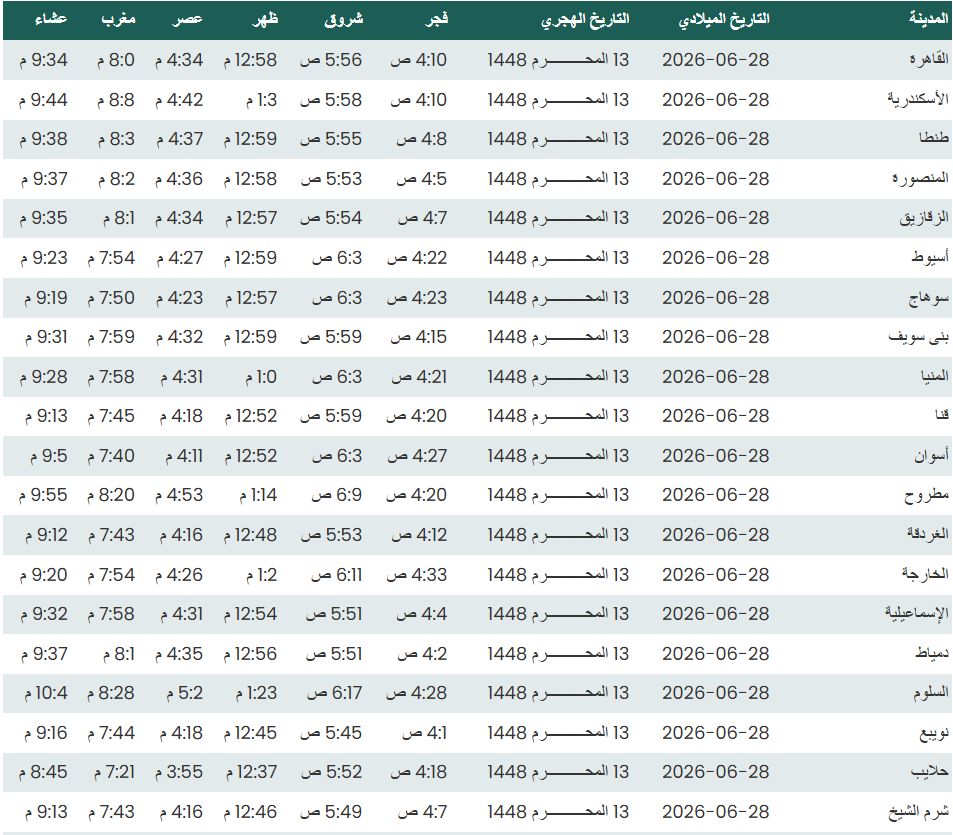Screen dimensions: 953x835
Task: Click القاهرة Gregorian date 2026-06-28
Action: pos(715,60)
